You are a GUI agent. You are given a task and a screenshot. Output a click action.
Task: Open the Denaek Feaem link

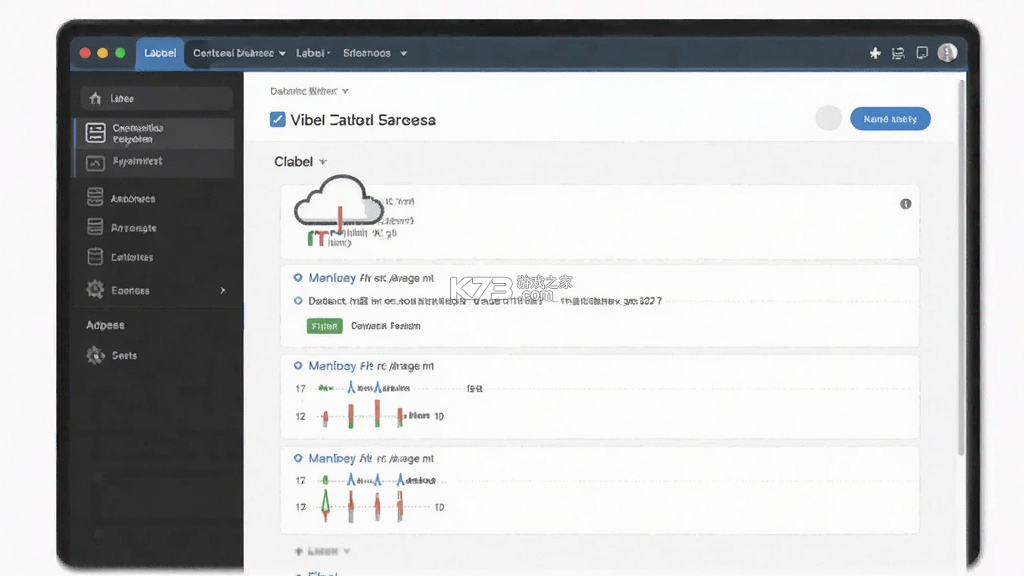click(386, 326)
